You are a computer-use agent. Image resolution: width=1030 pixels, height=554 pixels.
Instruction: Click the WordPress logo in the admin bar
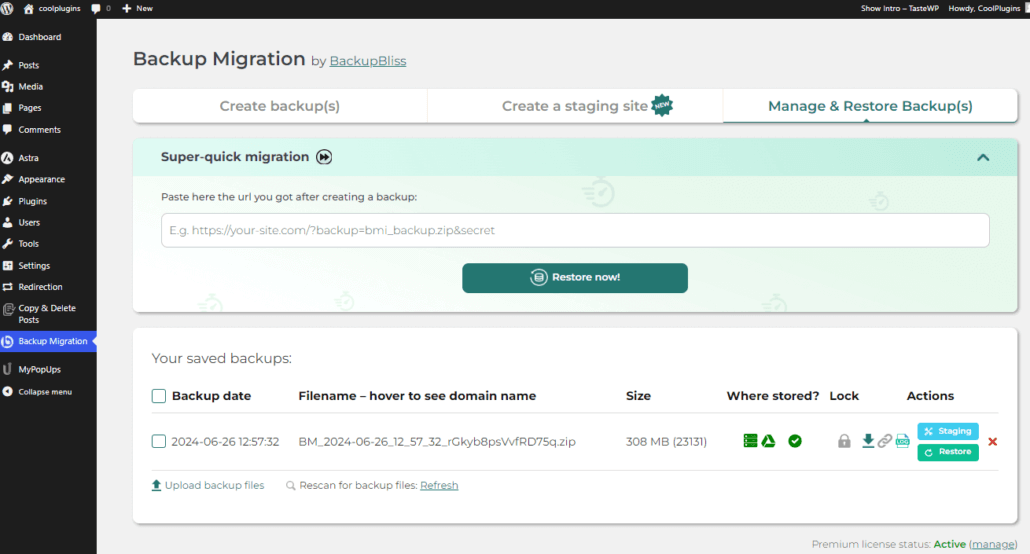pos(8,8)
